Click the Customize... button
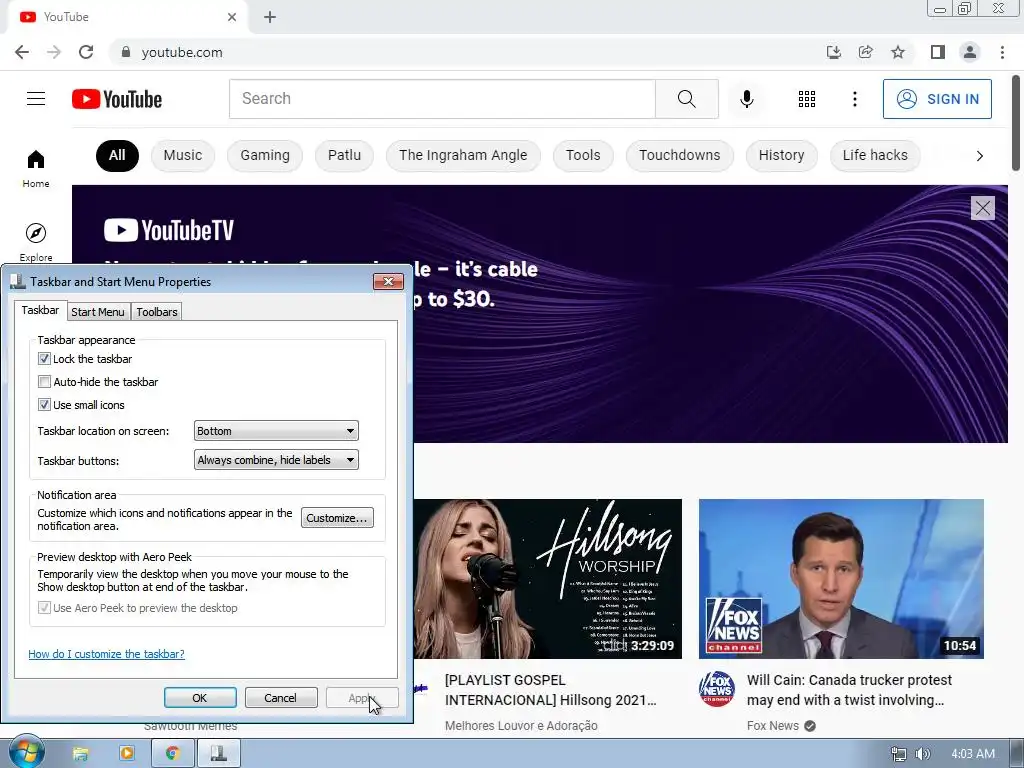Viewport: 1024px width, 768px height. click(x=337, y=518)
